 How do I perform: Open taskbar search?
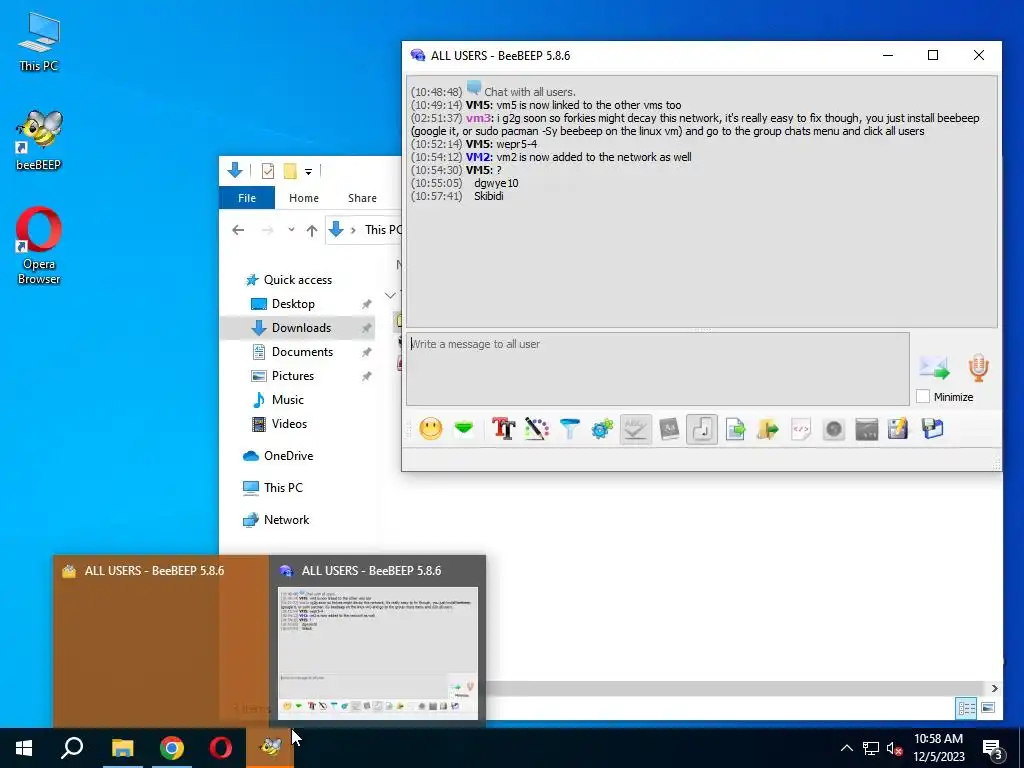click(72, 748)
